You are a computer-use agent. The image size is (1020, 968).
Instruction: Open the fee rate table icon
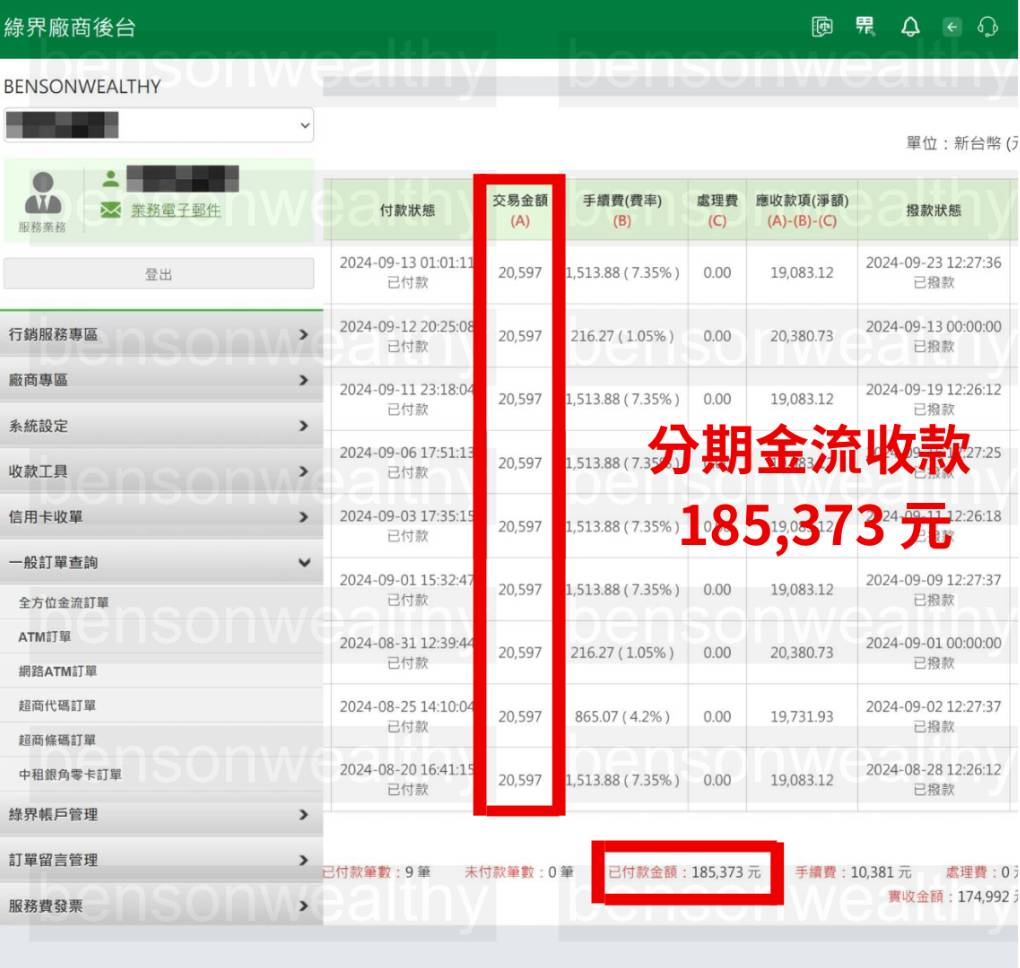point(865,27)
